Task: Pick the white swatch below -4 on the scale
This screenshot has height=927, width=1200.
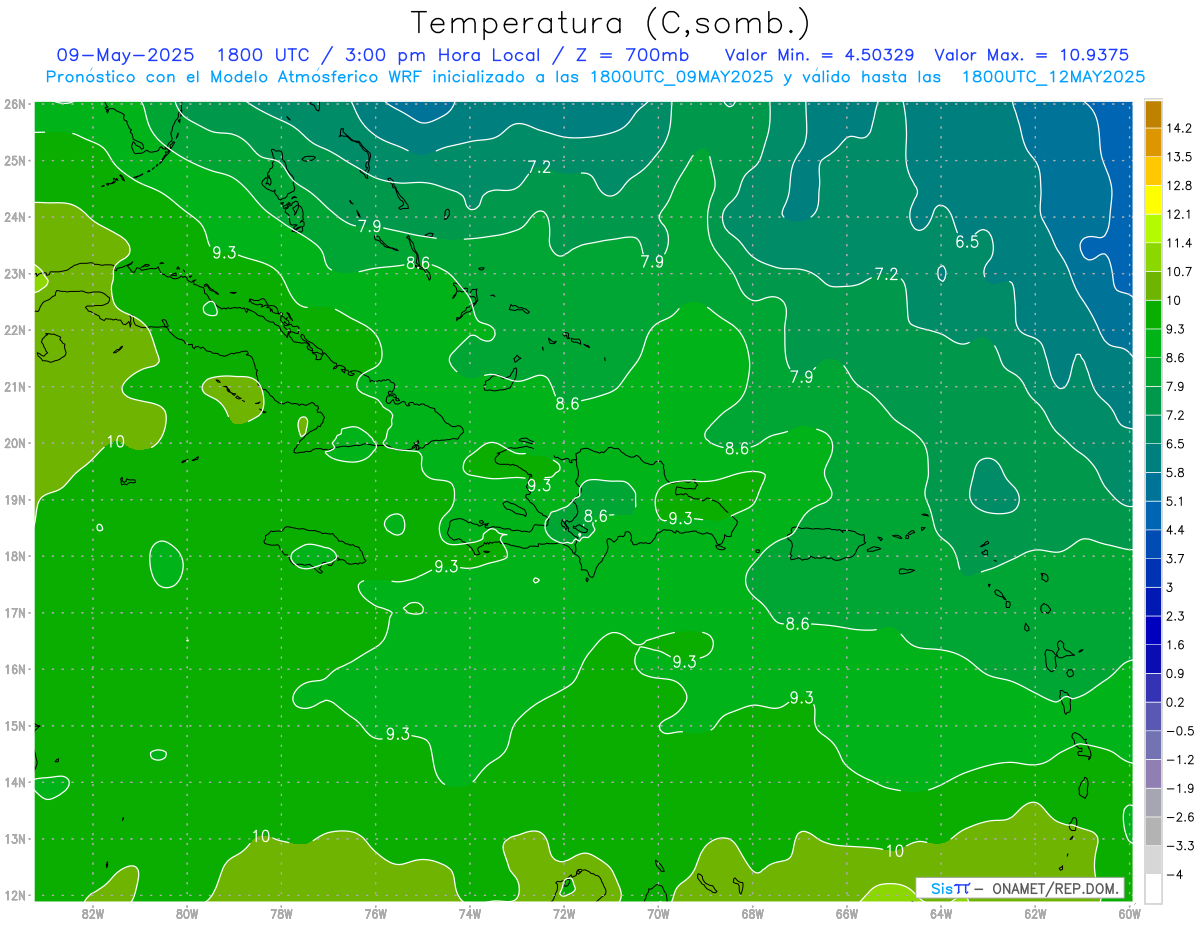Action: (1153, 888)
